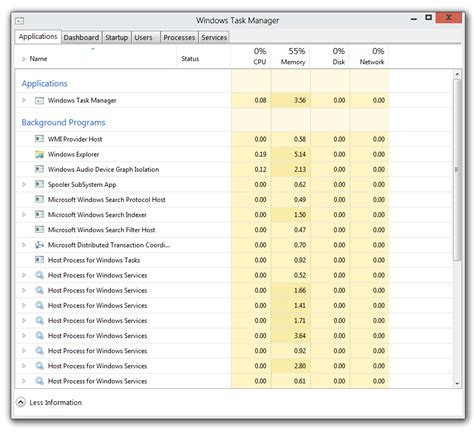Expand the Windows Task Manager row
The image size is (474, 432).
[24, 100]
